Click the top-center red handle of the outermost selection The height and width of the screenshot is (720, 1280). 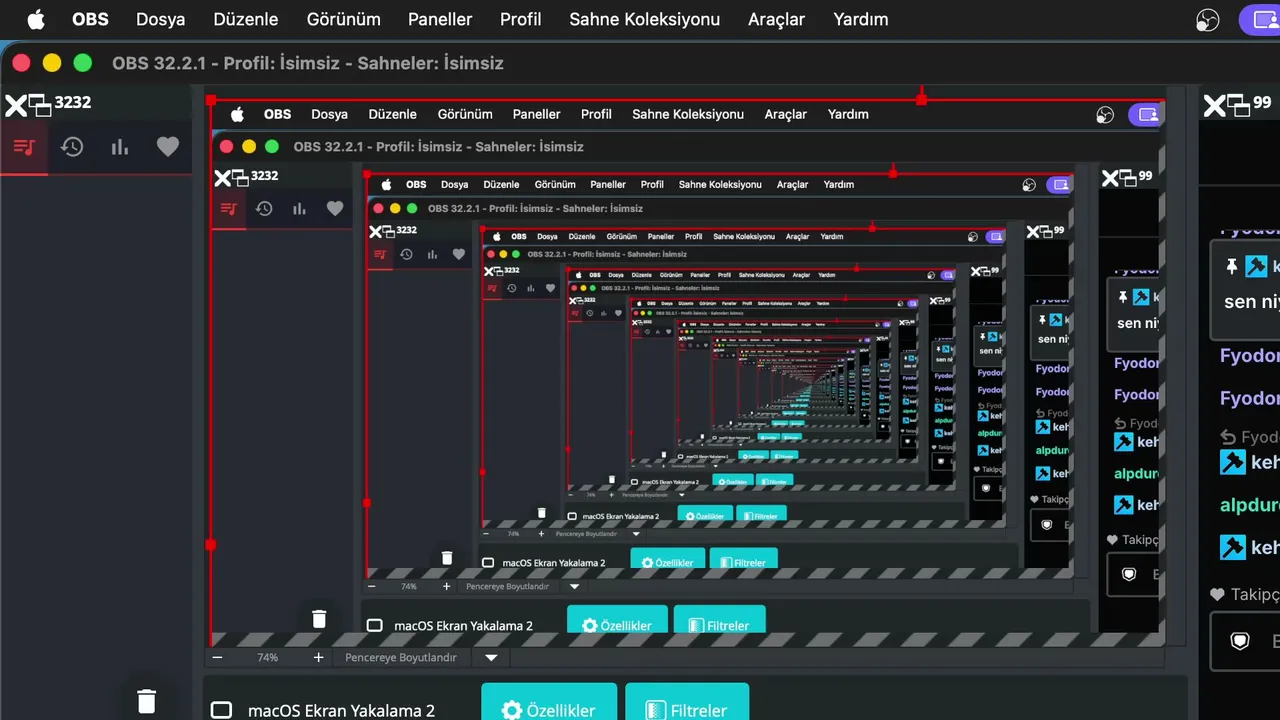[921, 99]
